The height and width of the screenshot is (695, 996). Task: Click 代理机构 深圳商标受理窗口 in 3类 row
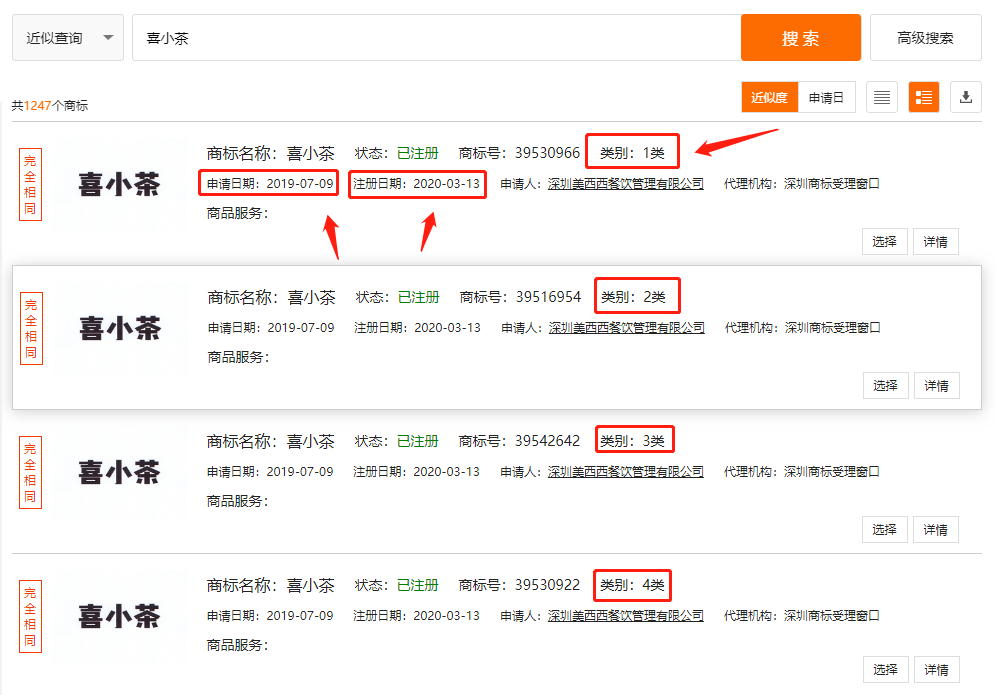(802, 471)
